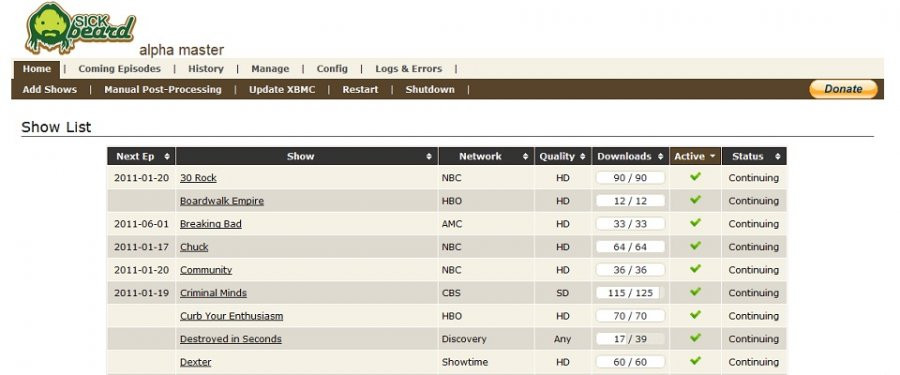
Task: Click alpha master version text
Action: [181, 50]
